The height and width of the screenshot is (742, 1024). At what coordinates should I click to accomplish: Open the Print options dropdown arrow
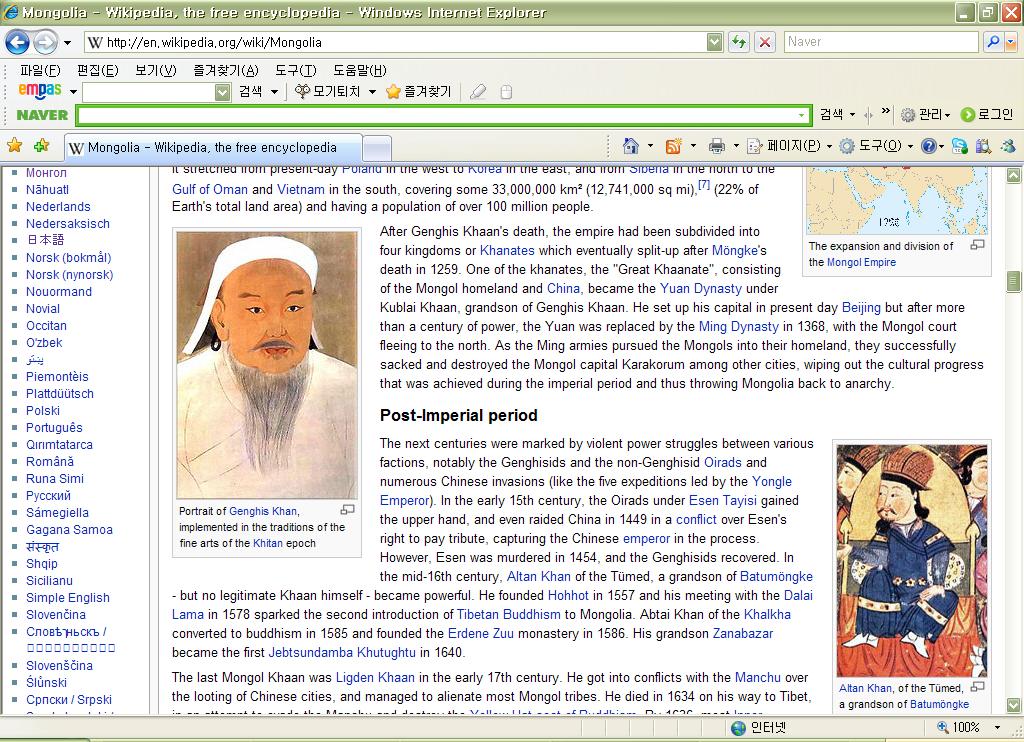click(736, 146)
